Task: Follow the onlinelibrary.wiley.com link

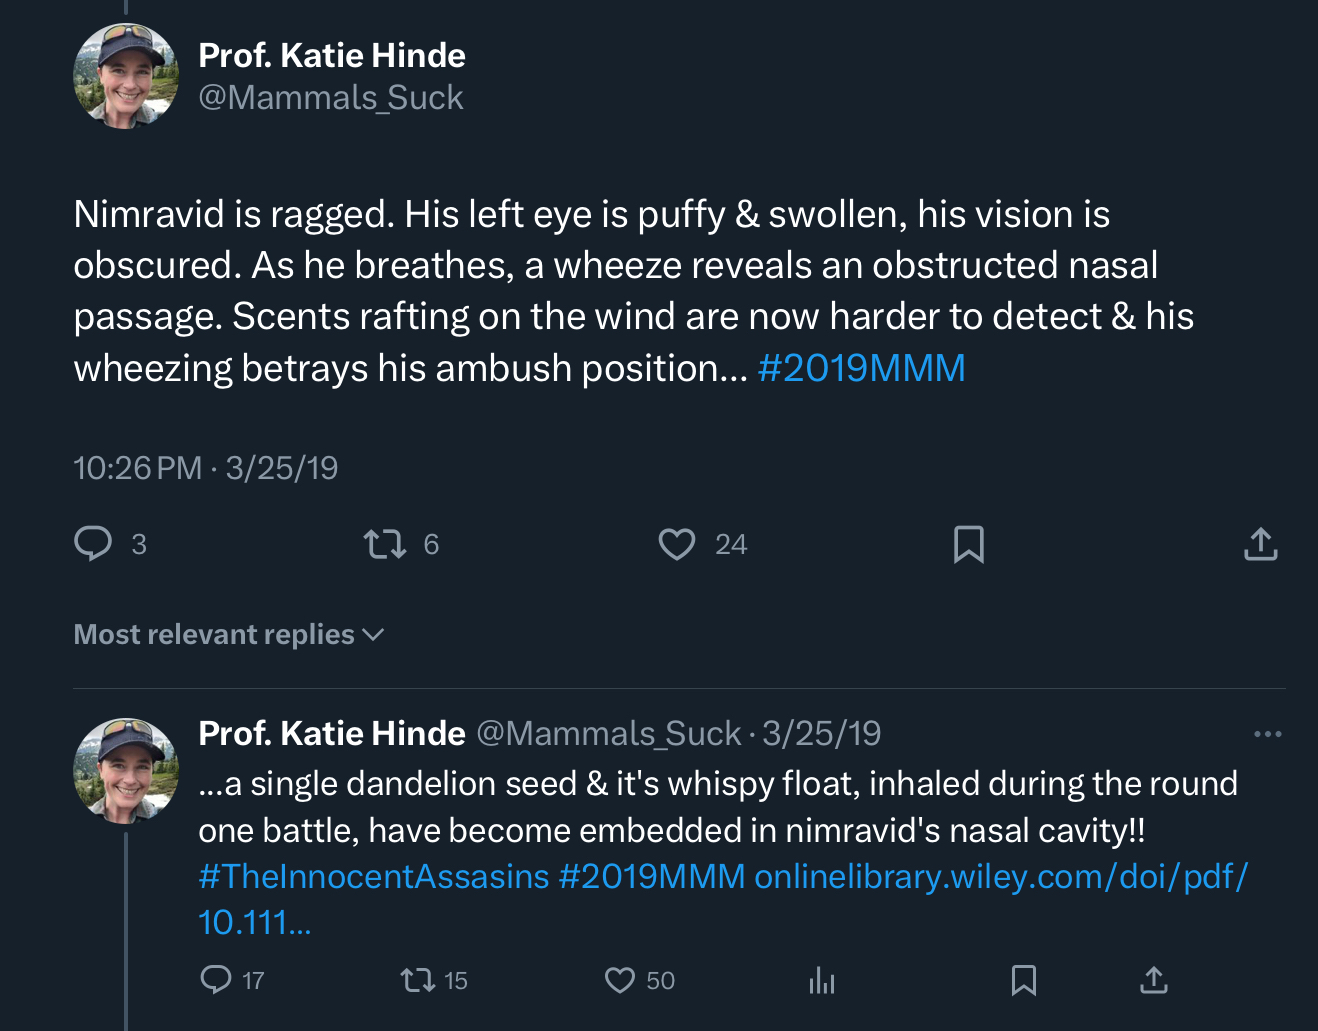Action: pos(1000,876)
